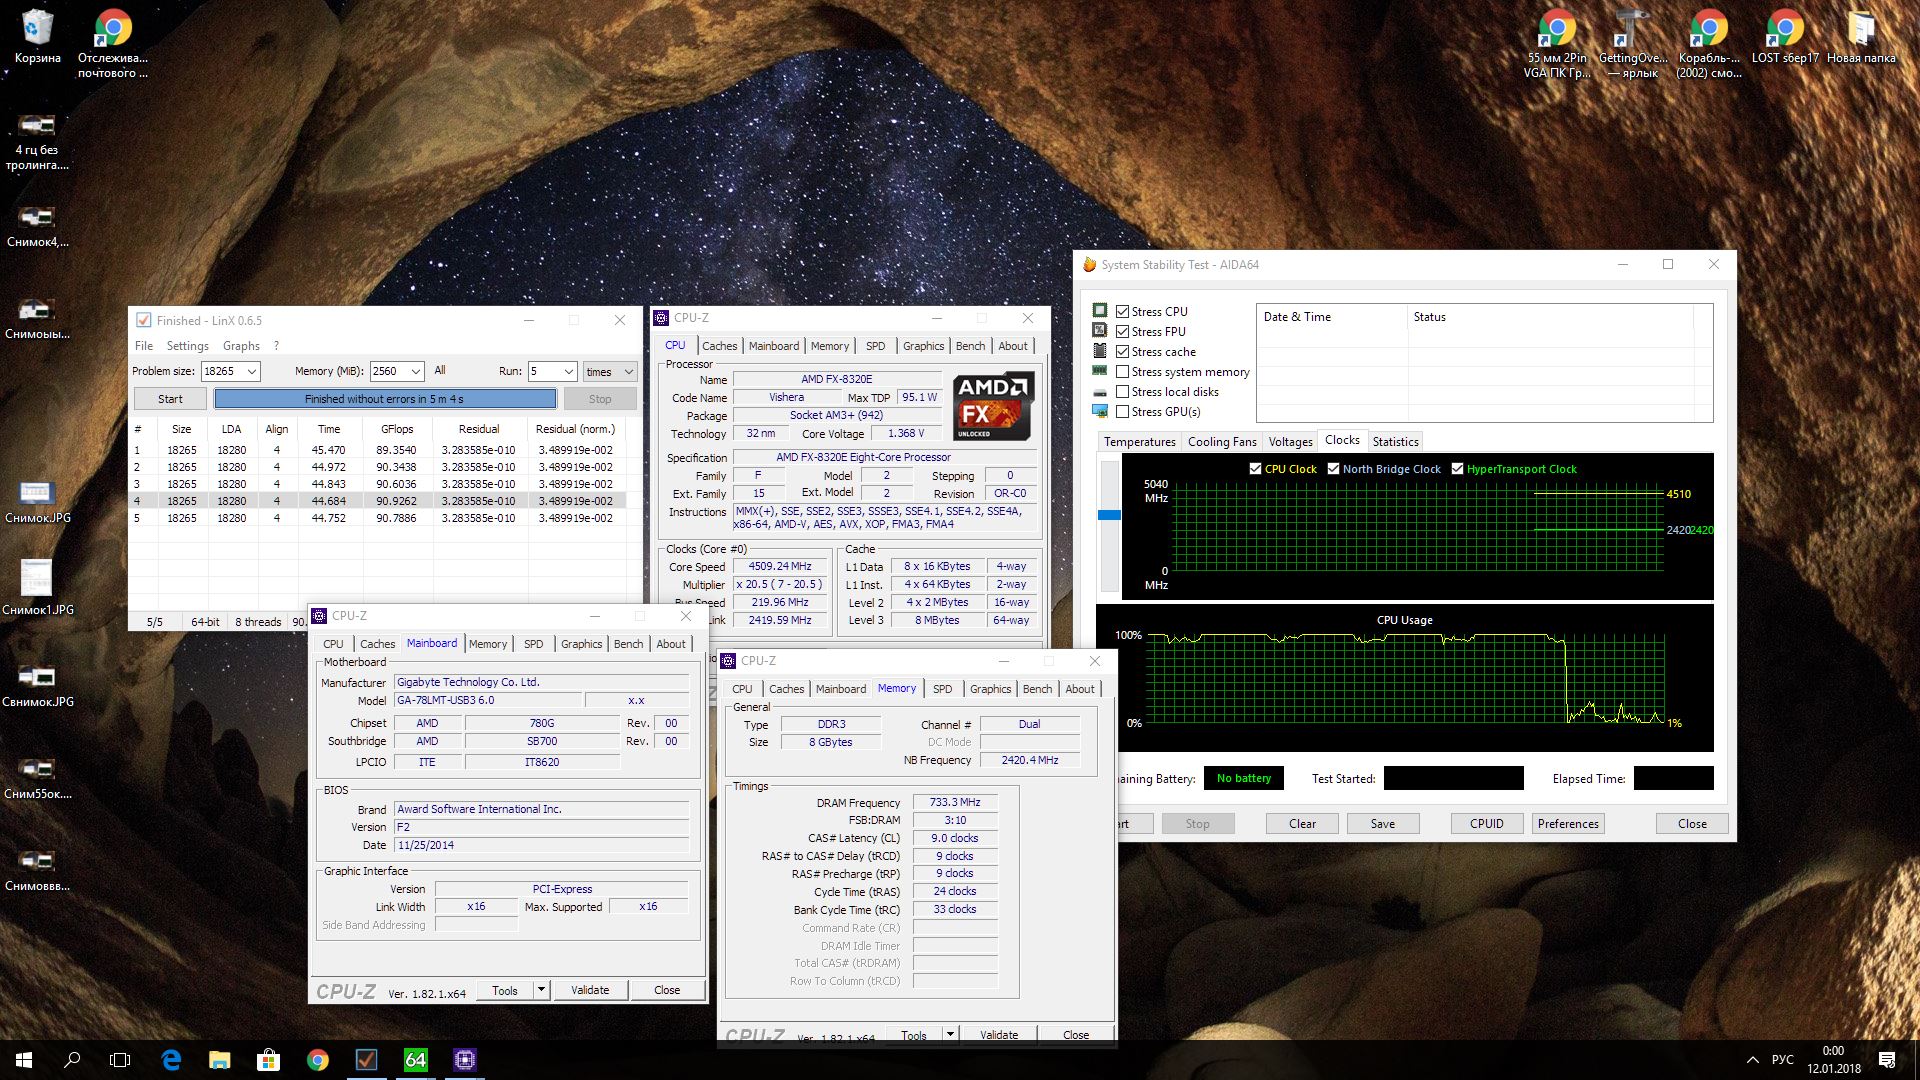This screenshot has height=1080, width=1920.
Task: Open the Снимок.JPG desktop file
Action: point(37,495)
